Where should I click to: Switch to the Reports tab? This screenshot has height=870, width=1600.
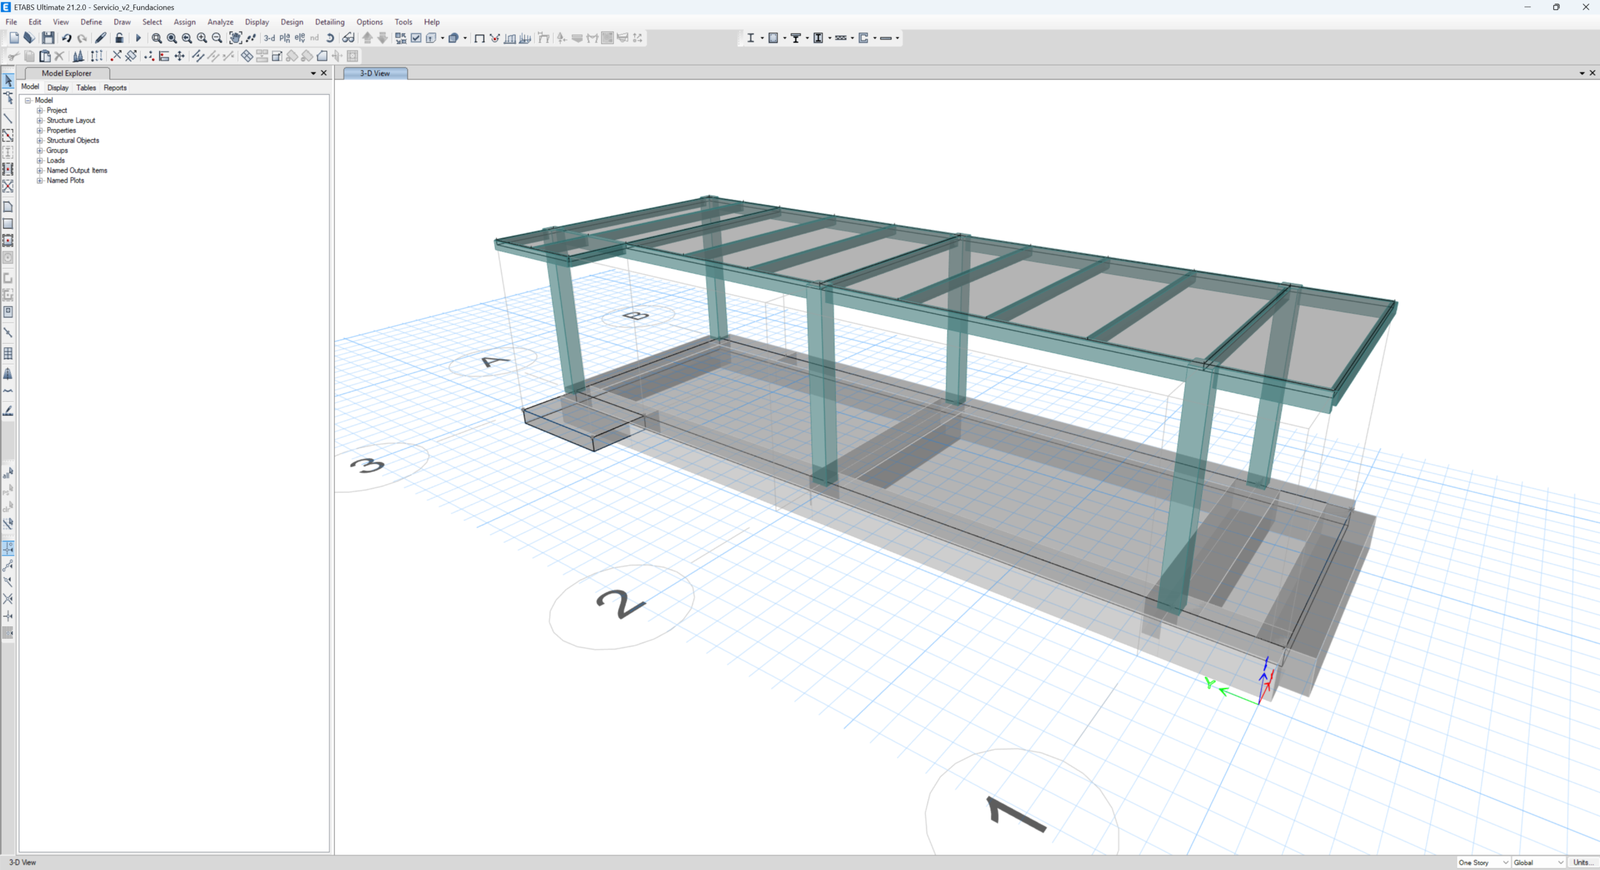pos(115,88)
